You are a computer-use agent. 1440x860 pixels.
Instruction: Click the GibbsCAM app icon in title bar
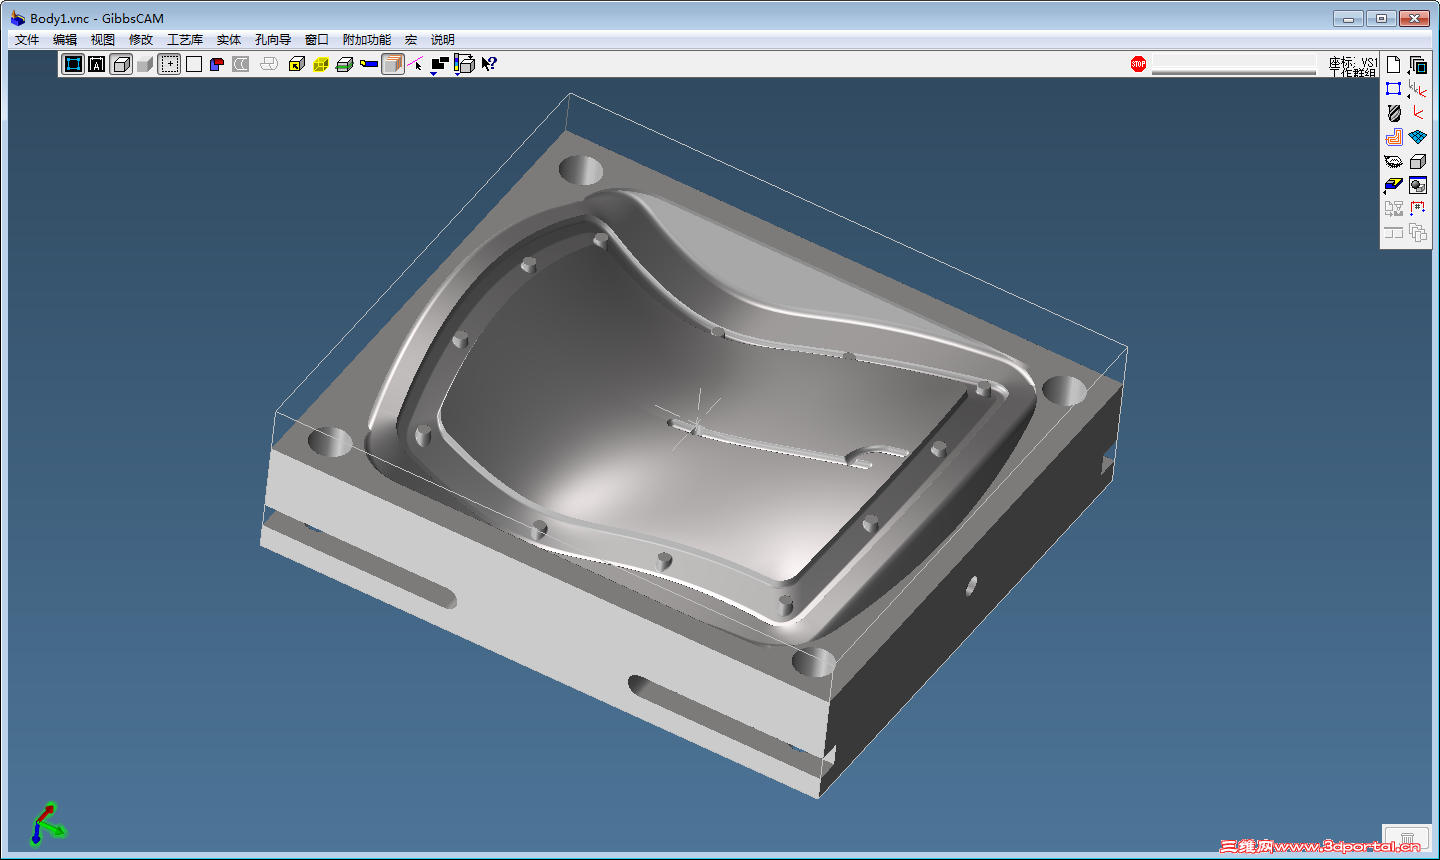(x=17, y=18)
